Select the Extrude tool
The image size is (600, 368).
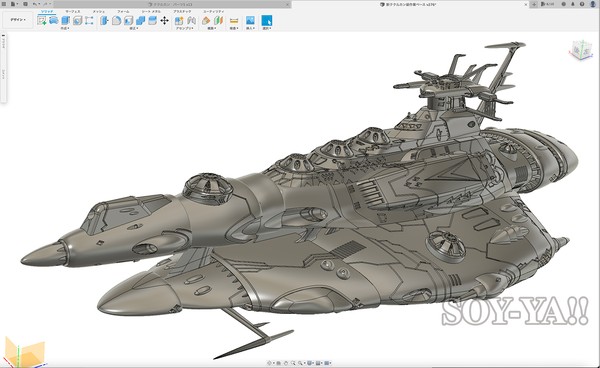click(x=65, y=20)
